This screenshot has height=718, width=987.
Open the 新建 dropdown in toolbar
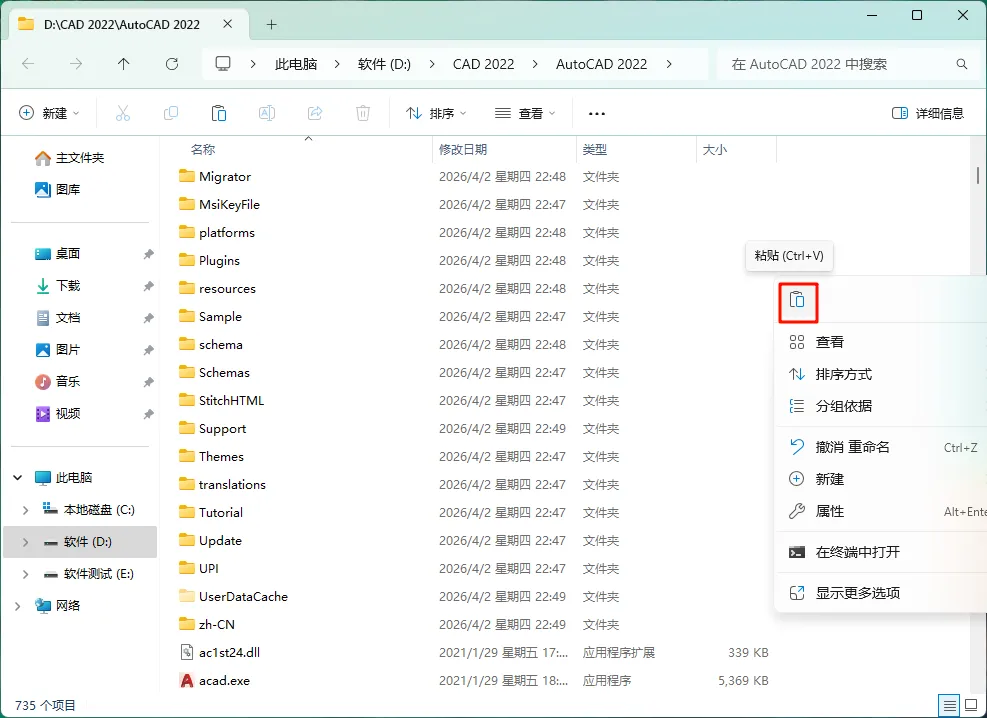(49, 113)
